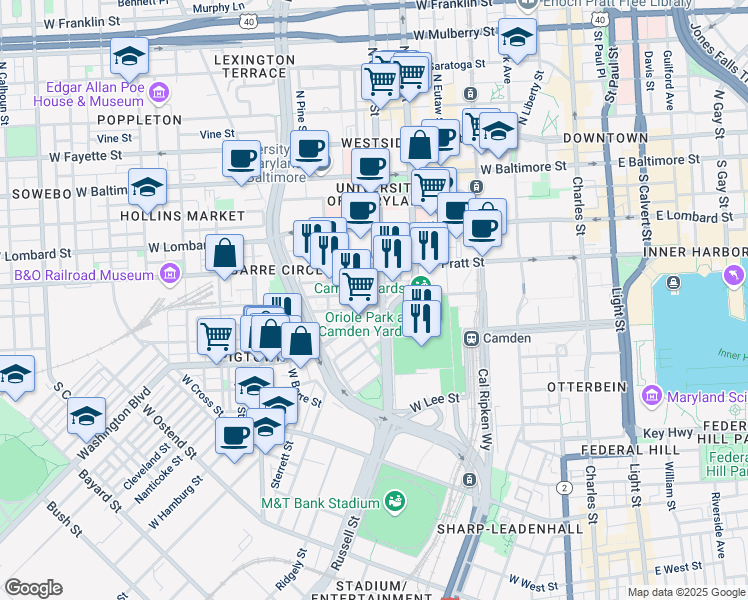Click the DOWNTOWN district label
Image resolution: width=748 pixels, height=600 pixels.
coord(606,138)
